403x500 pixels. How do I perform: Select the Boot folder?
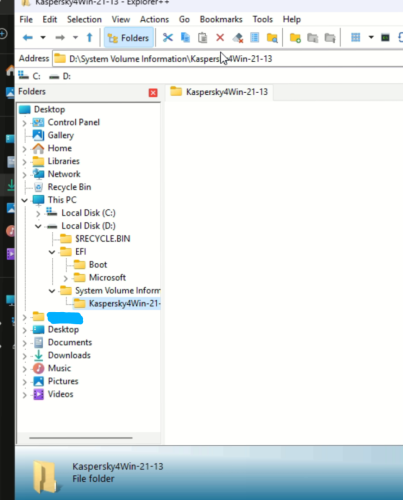pyautogui.click(x=98, y=265)
